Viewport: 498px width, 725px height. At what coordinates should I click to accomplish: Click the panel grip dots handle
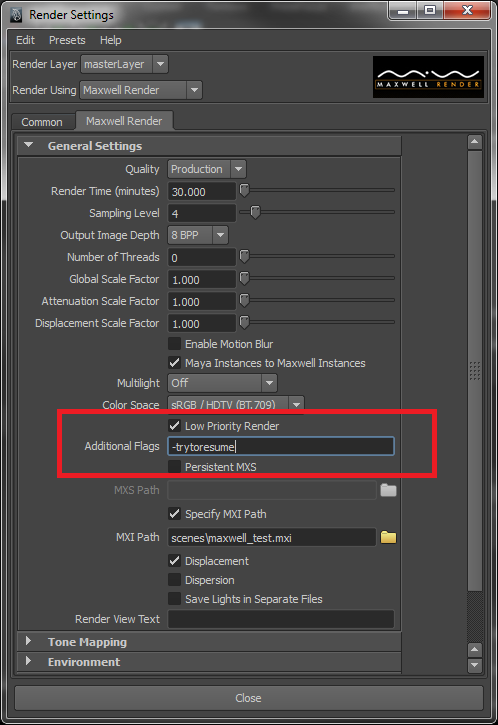coord(474,370)
